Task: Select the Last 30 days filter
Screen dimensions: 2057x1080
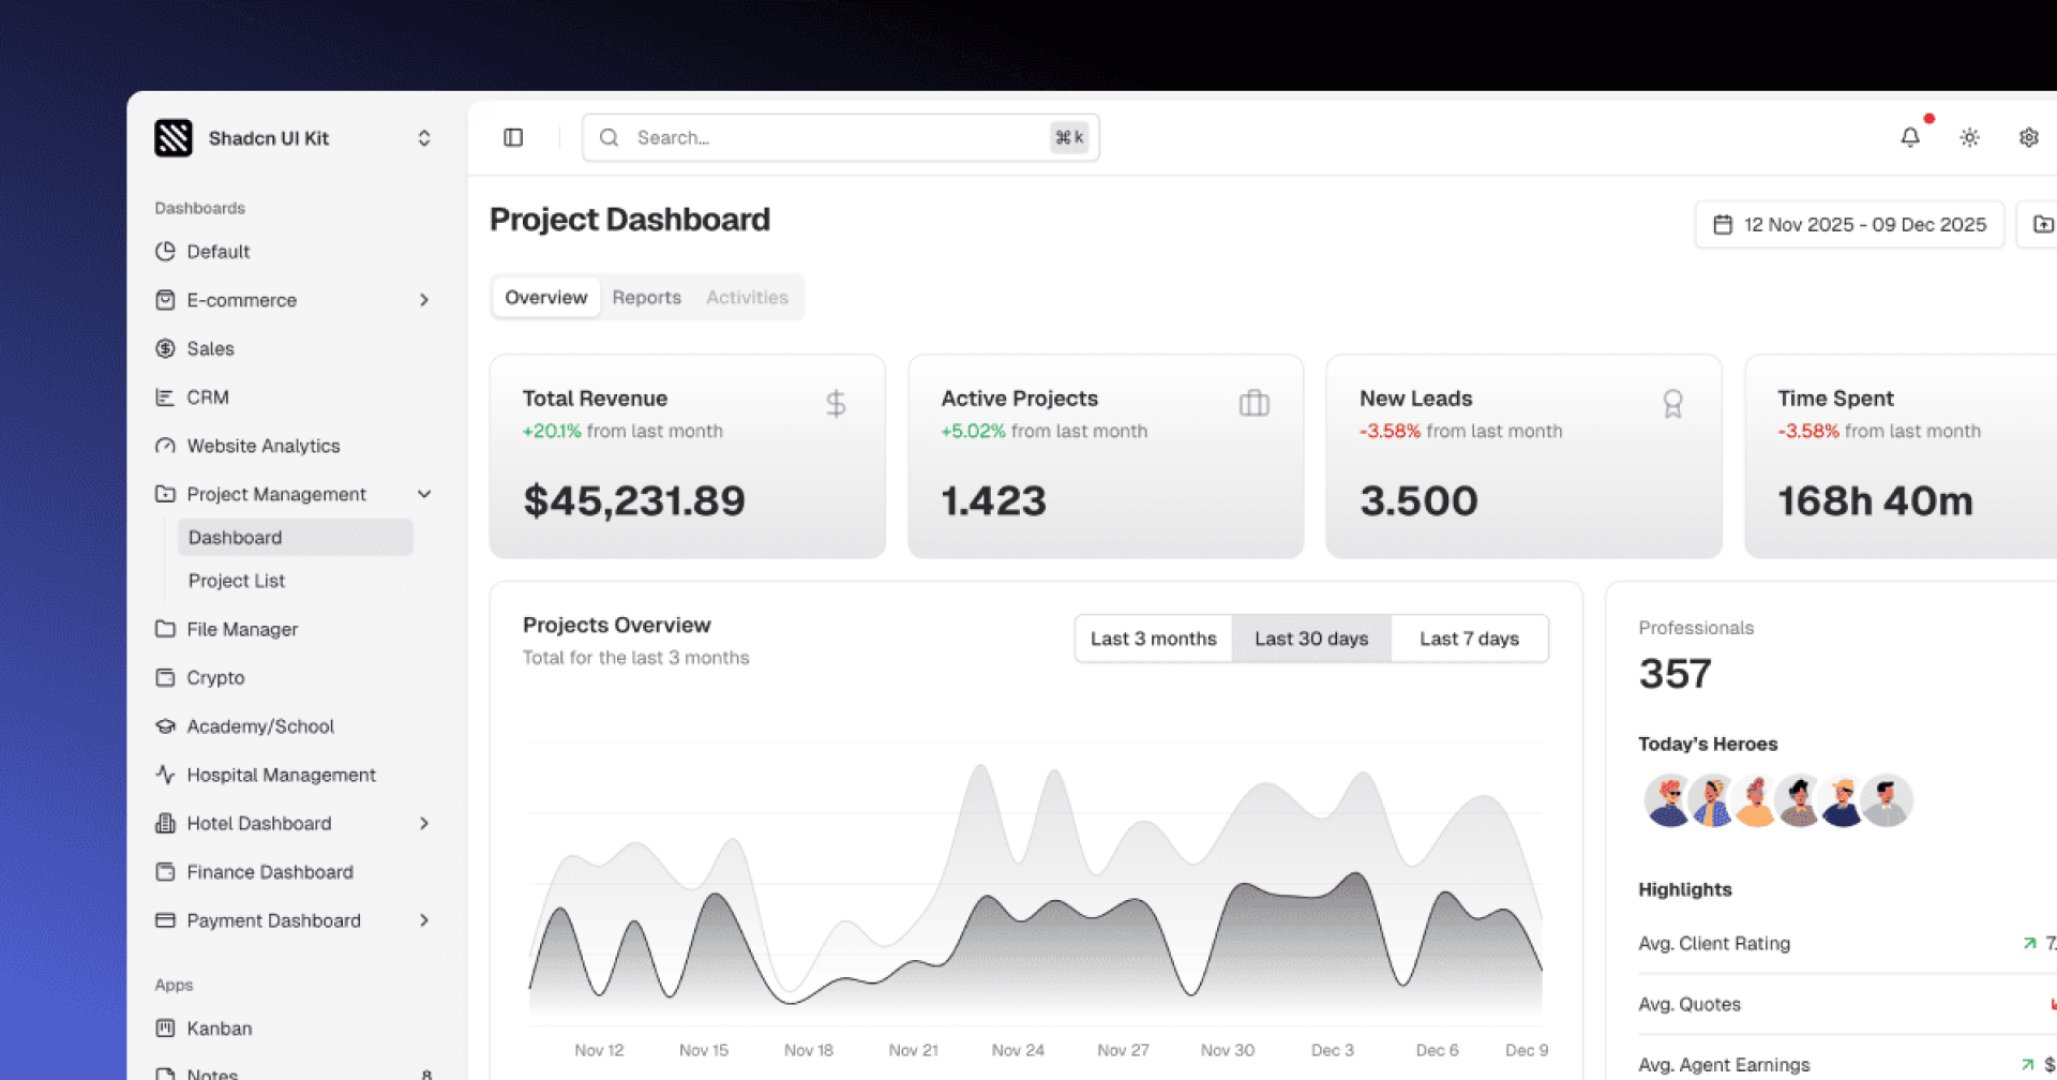Action: tap(1311, 638)
